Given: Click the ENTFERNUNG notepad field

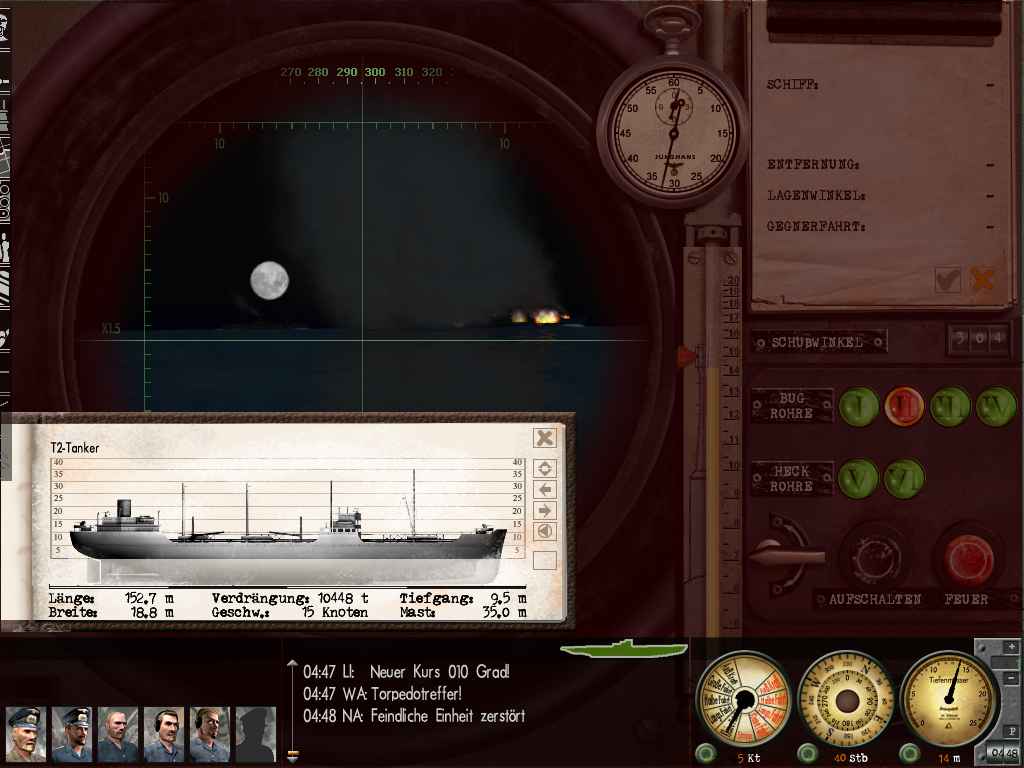Looking at the screenshot, I should coord(881,165).
